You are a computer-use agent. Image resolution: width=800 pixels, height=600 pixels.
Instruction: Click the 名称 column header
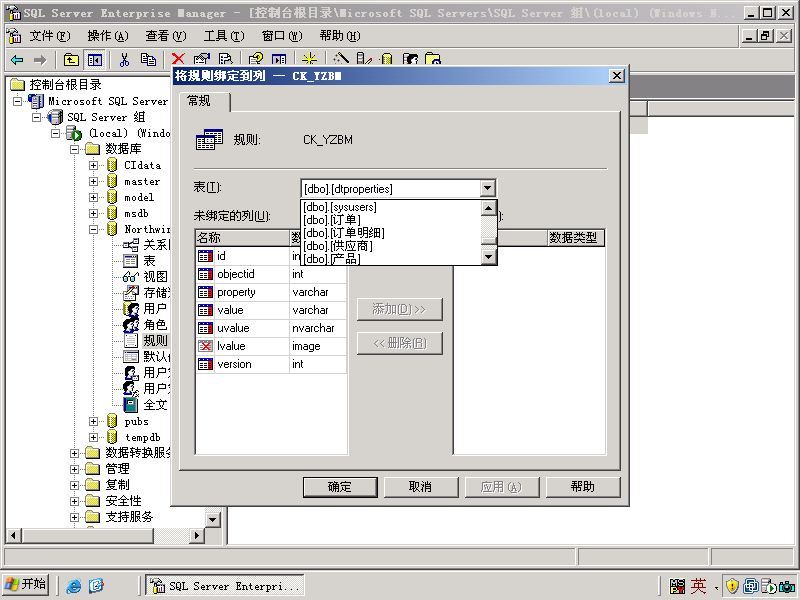243,238
